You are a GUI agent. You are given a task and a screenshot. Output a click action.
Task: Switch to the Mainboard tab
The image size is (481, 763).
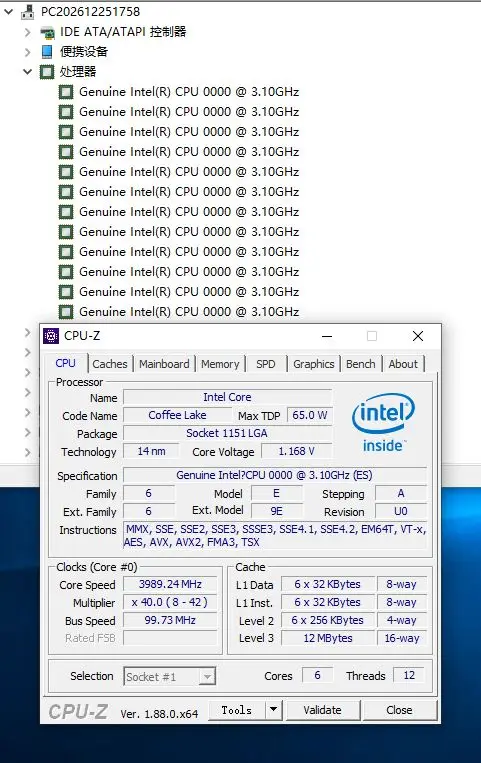click(164, 364)
